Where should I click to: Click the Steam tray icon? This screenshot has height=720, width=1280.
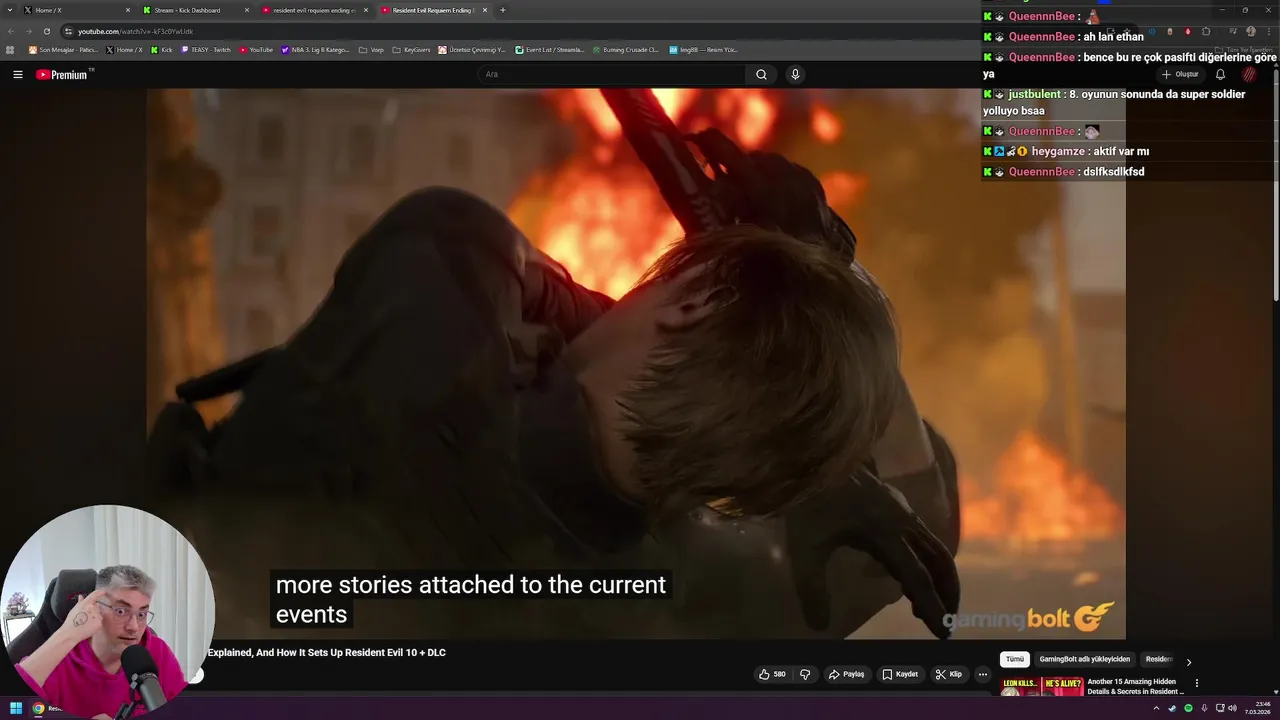coord(1172,708)
